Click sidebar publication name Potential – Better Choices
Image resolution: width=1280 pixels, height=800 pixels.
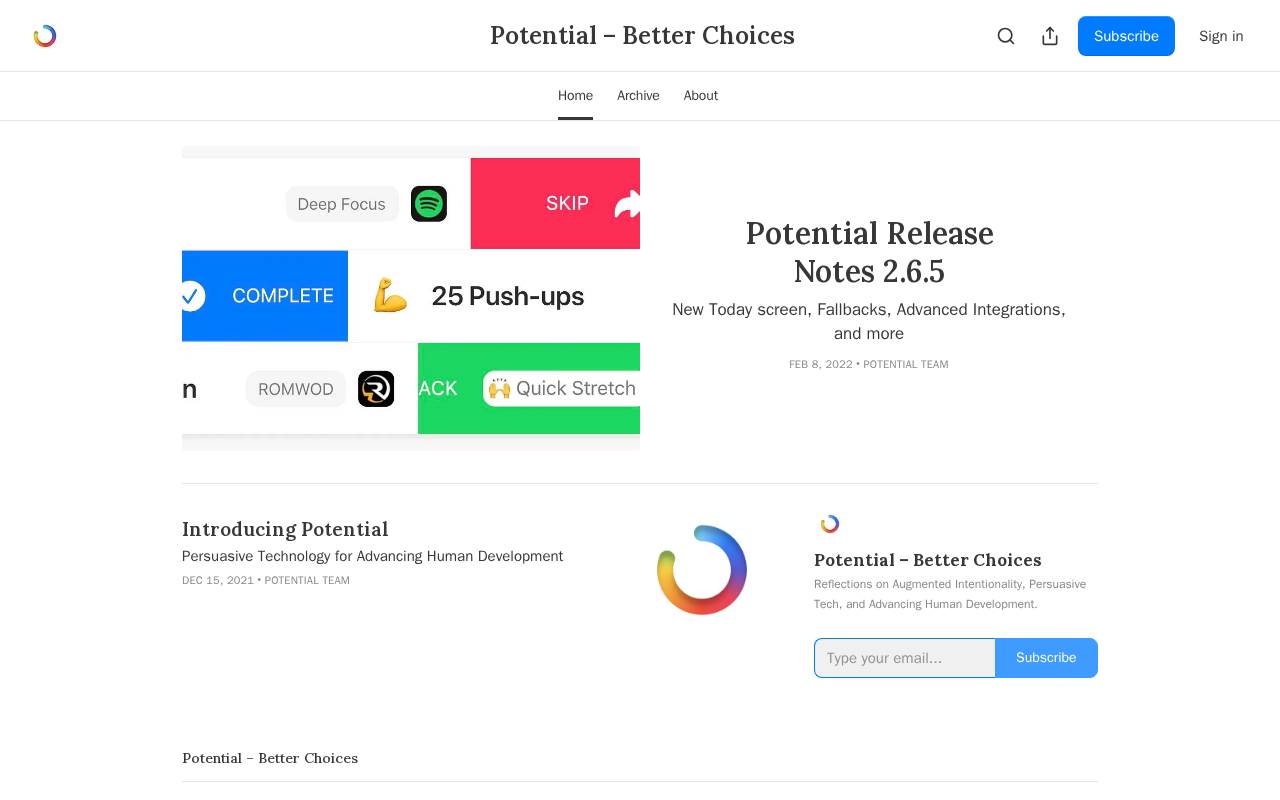point(928,560)
